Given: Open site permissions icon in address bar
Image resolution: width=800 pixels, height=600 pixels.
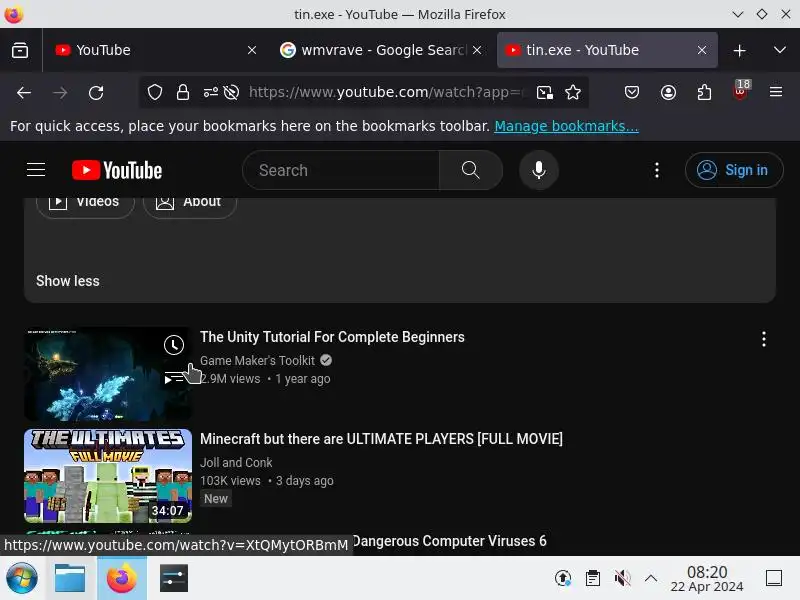Looking at the screenshot, I should click(x=210, y=92).
